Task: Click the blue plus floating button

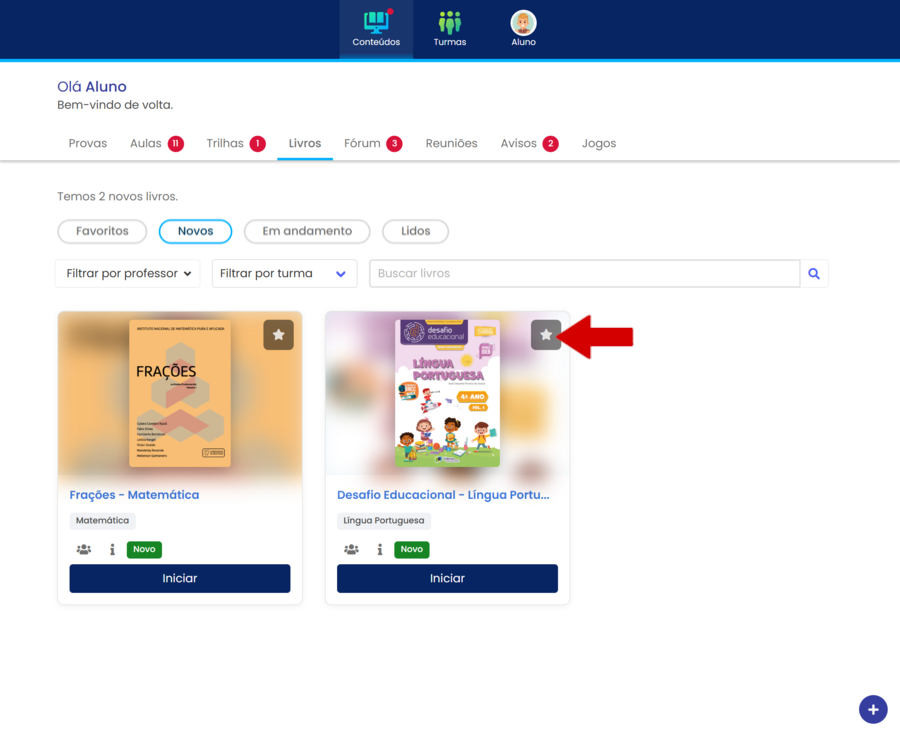Action: coord(872,709)
